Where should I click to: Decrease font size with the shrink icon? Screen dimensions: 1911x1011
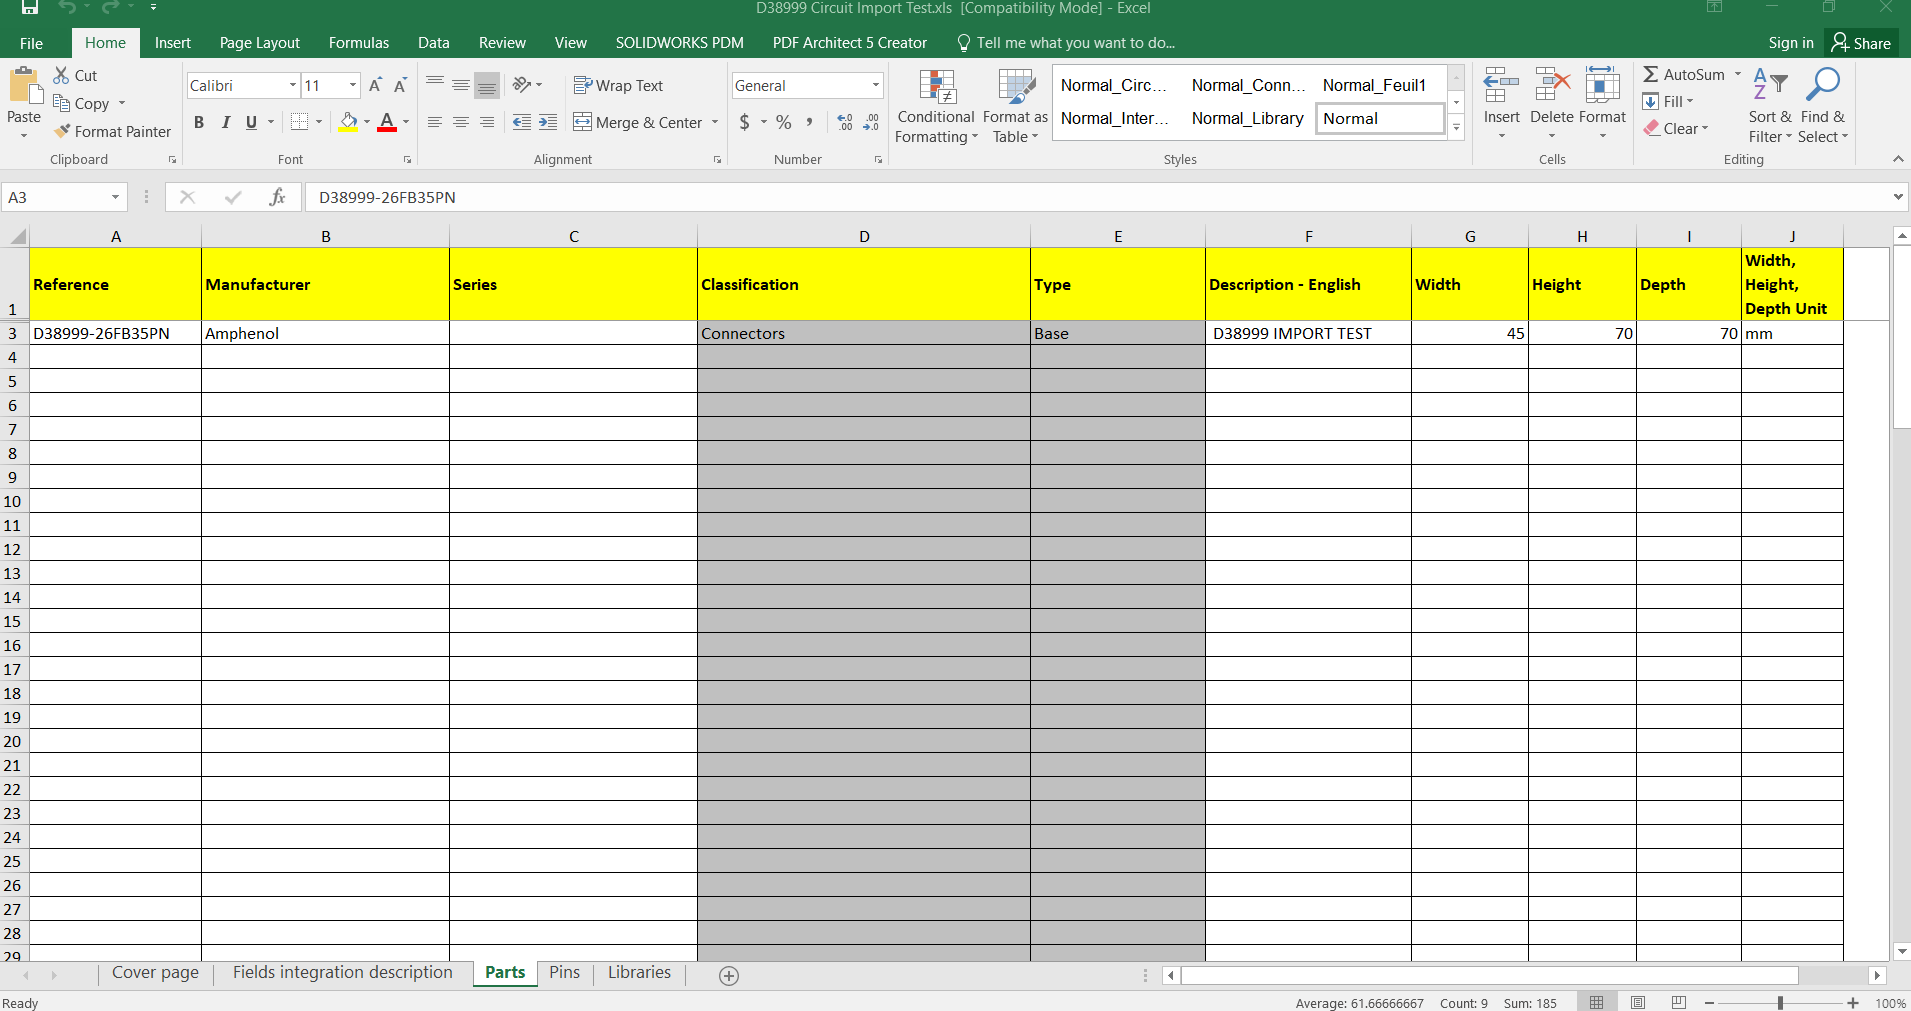point(400,85)
